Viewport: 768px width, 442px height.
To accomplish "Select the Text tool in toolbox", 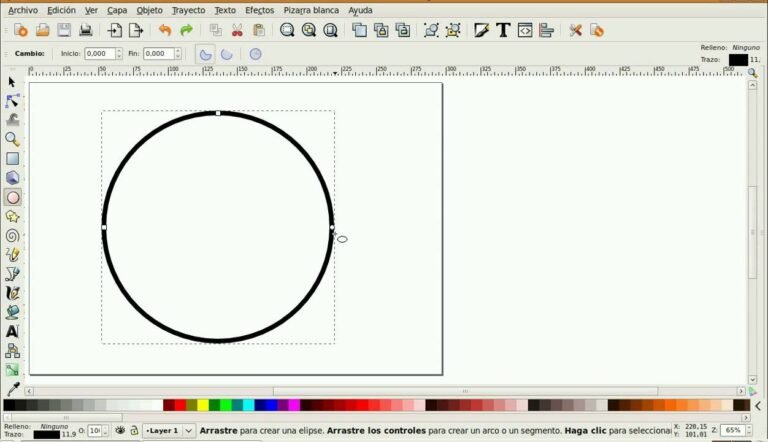I will point(12,331).
